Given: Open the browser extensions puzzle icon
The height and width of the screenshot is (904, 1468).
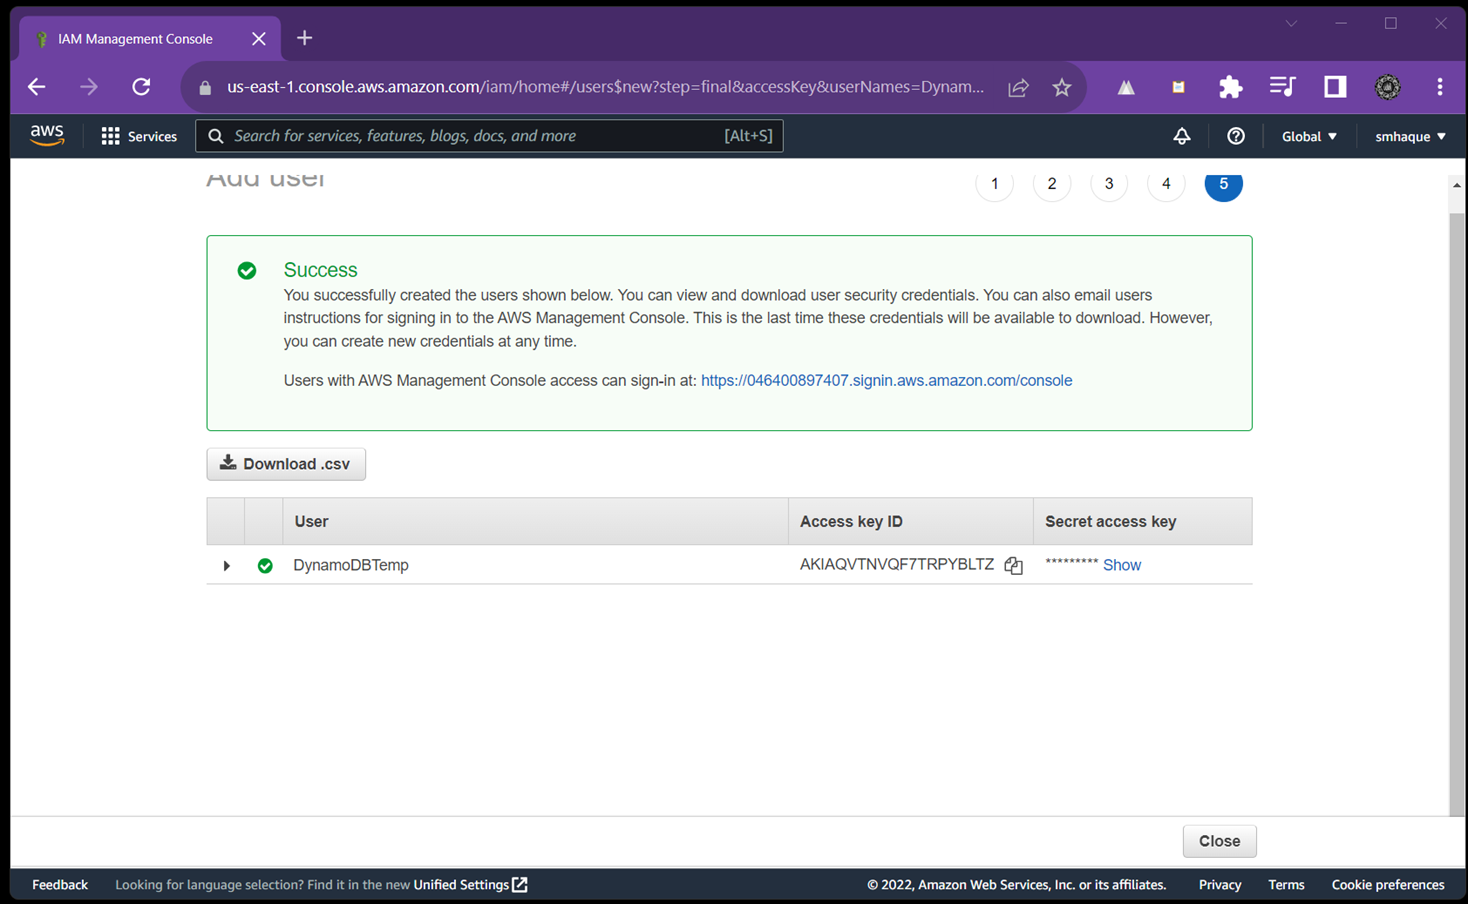Looking at the screenshot, I should [x=1230, y=88].
